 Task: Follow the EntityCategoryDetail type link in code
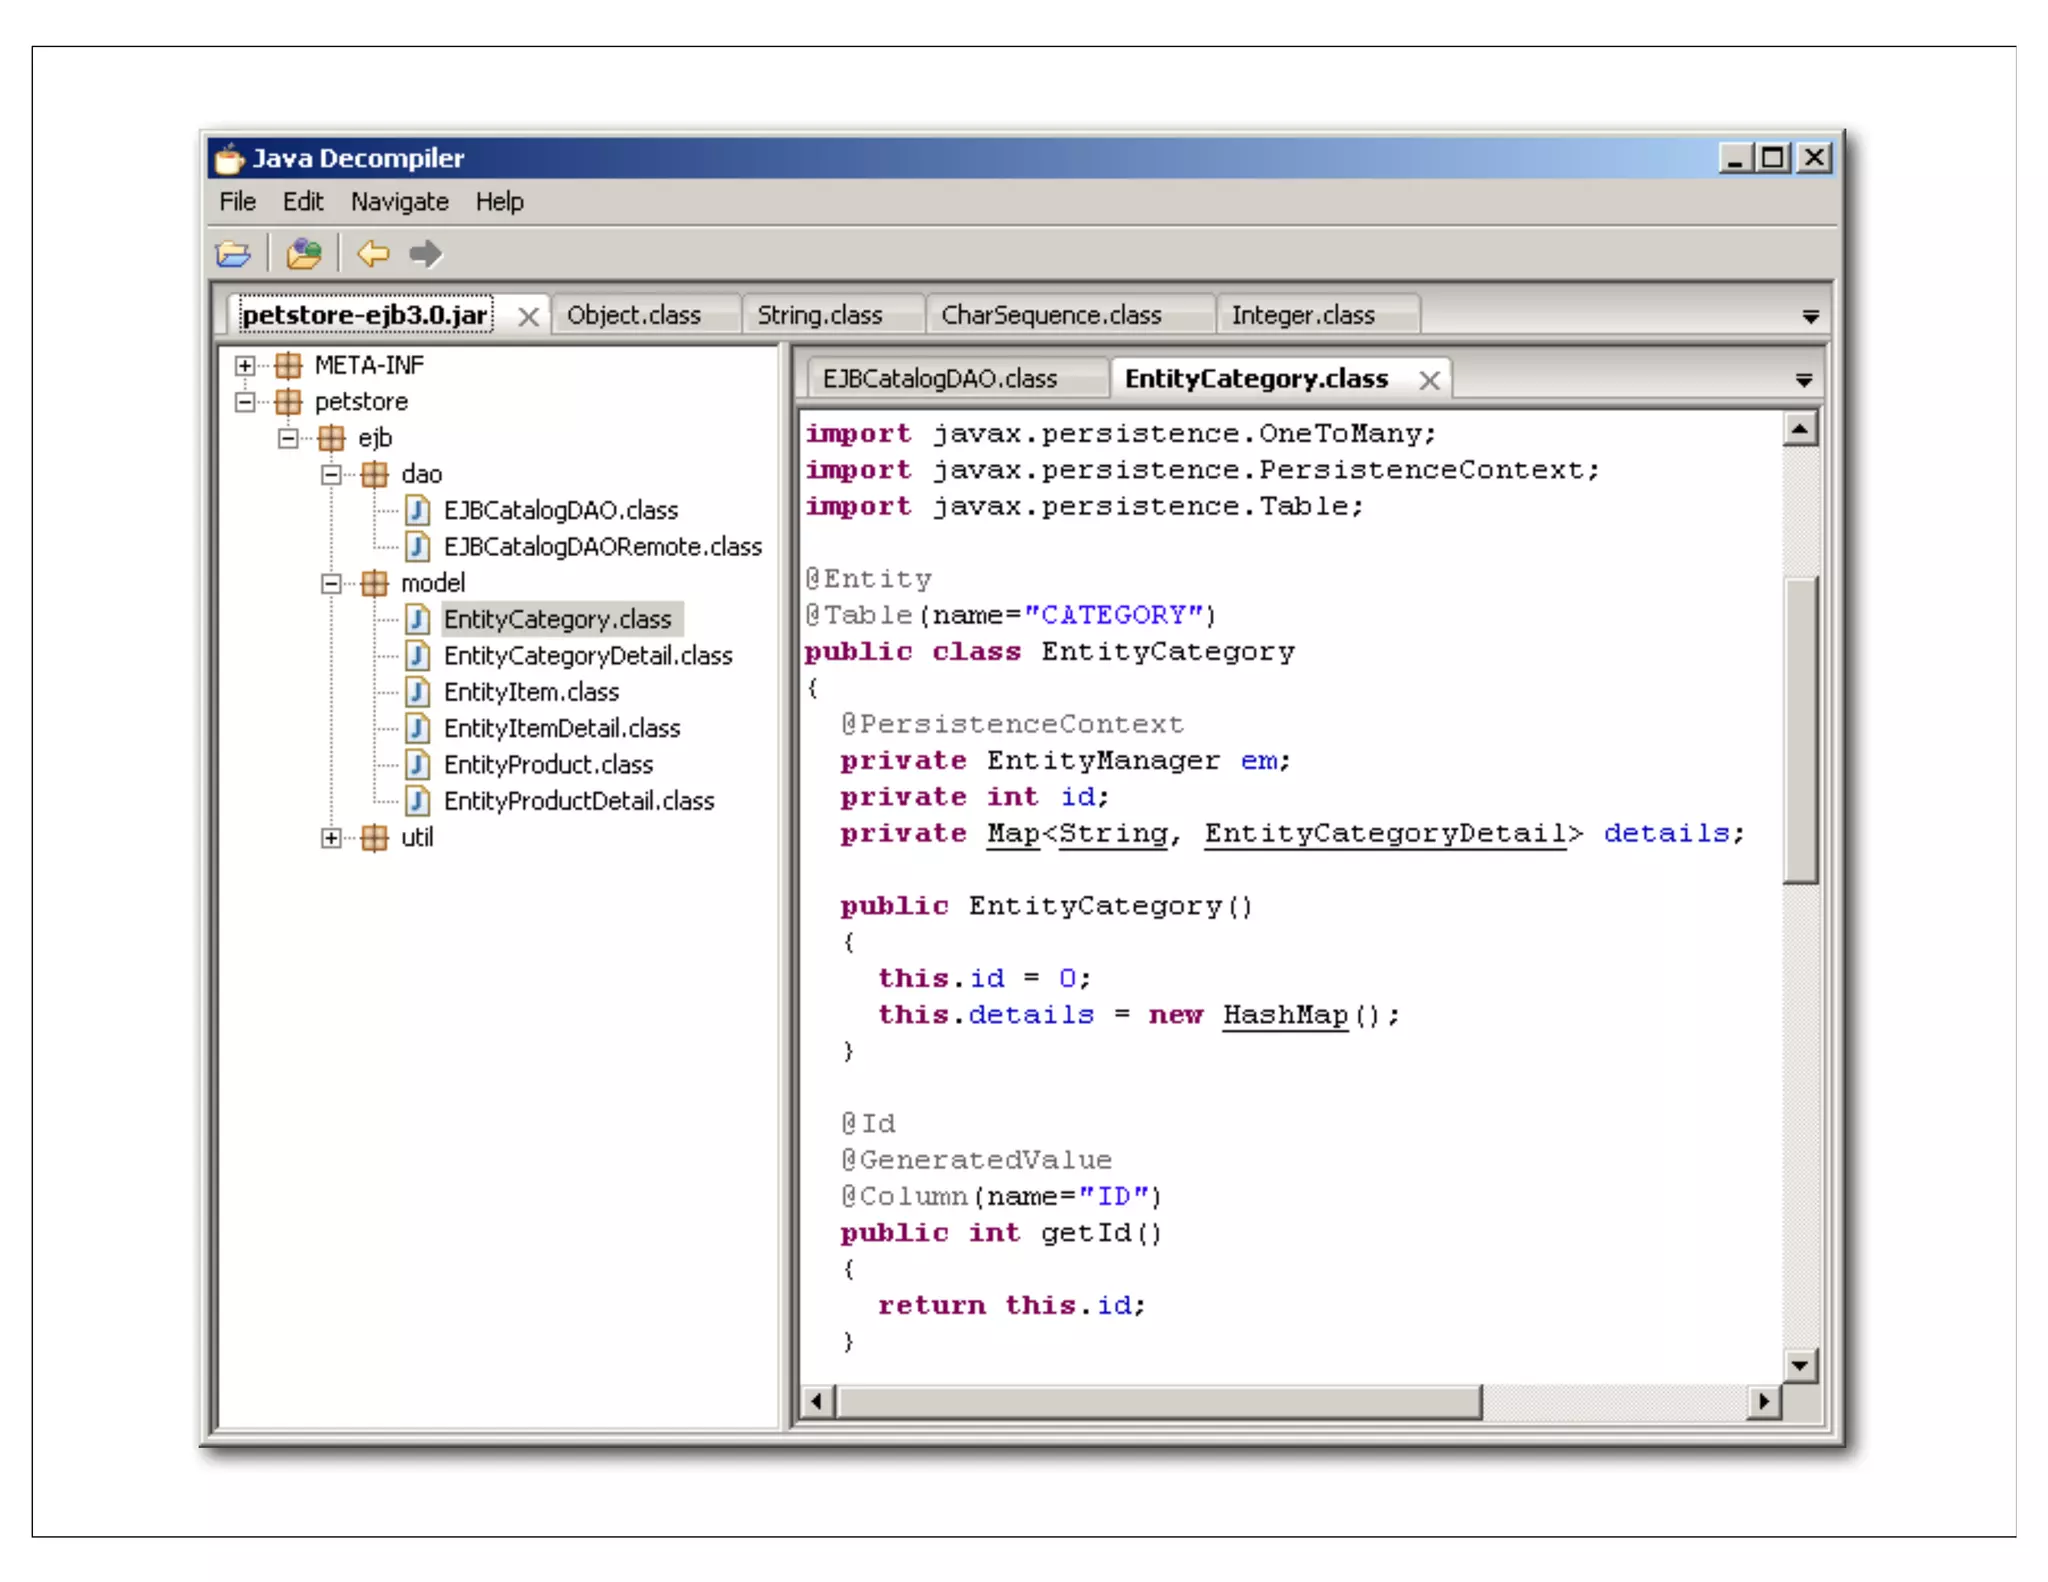(1384, 833)
